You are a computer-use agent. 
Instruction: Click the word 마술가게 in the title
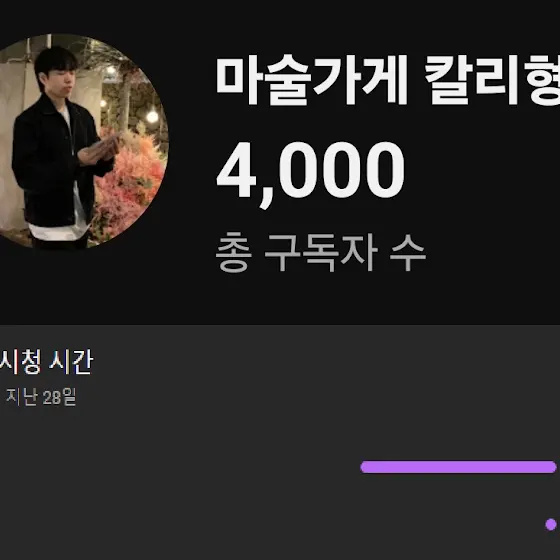[x=312, y=80]
